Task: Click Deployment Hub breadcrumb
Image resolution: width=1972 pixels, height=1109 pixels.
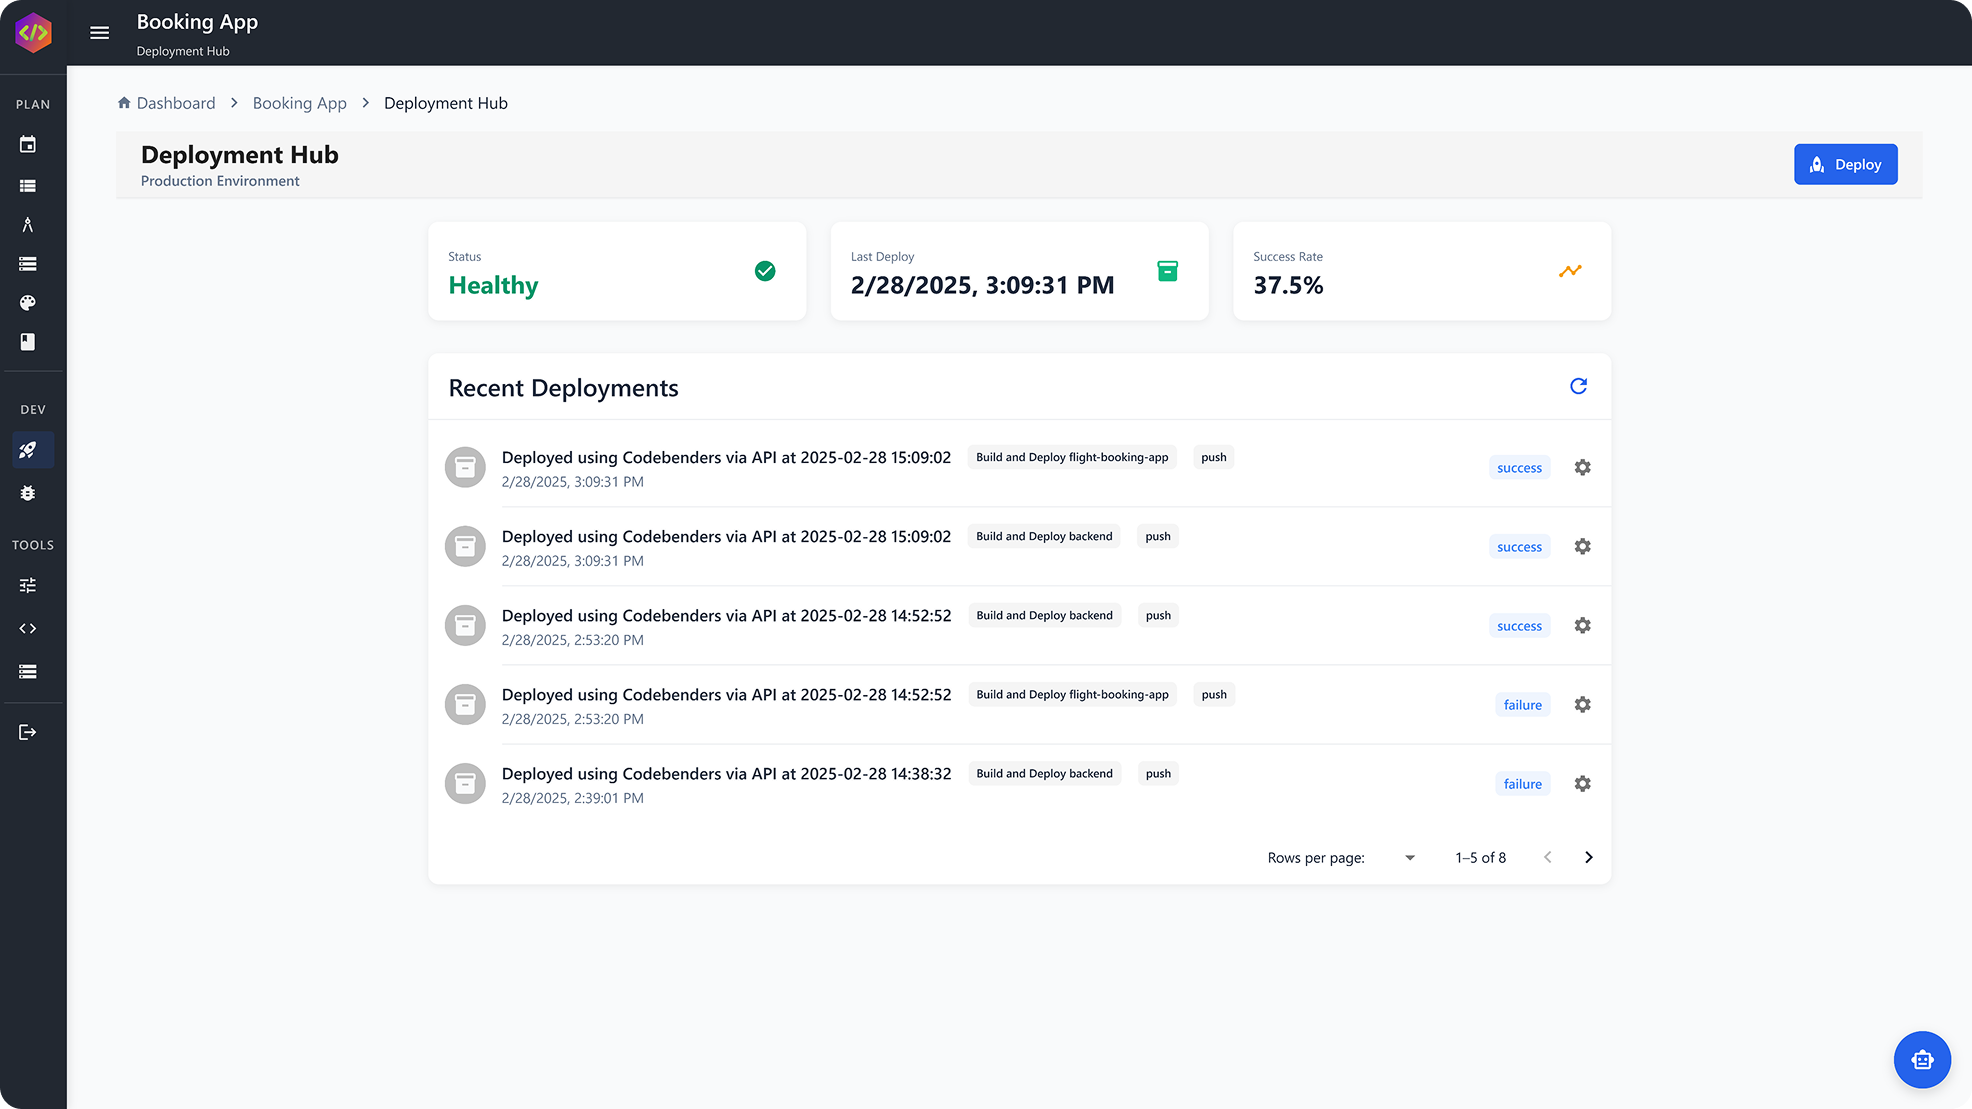Action: point(446,103)
